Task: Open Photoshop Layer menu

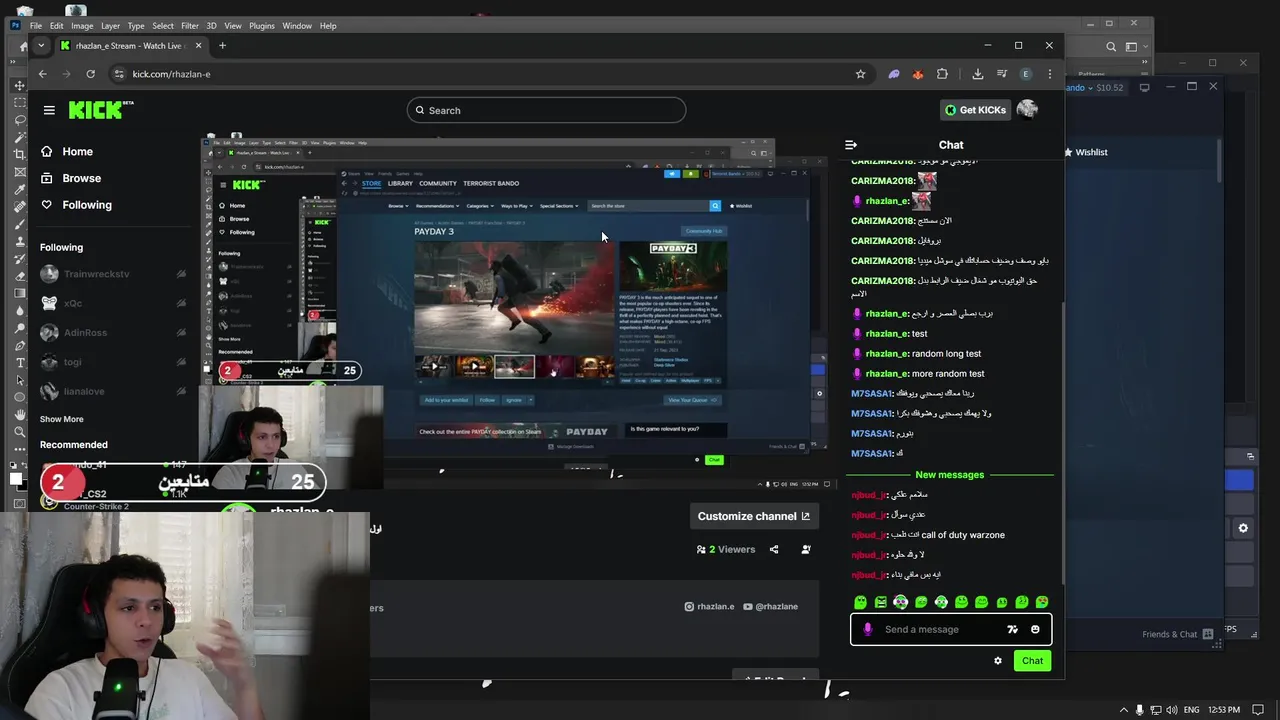Action: coord(110,26)
